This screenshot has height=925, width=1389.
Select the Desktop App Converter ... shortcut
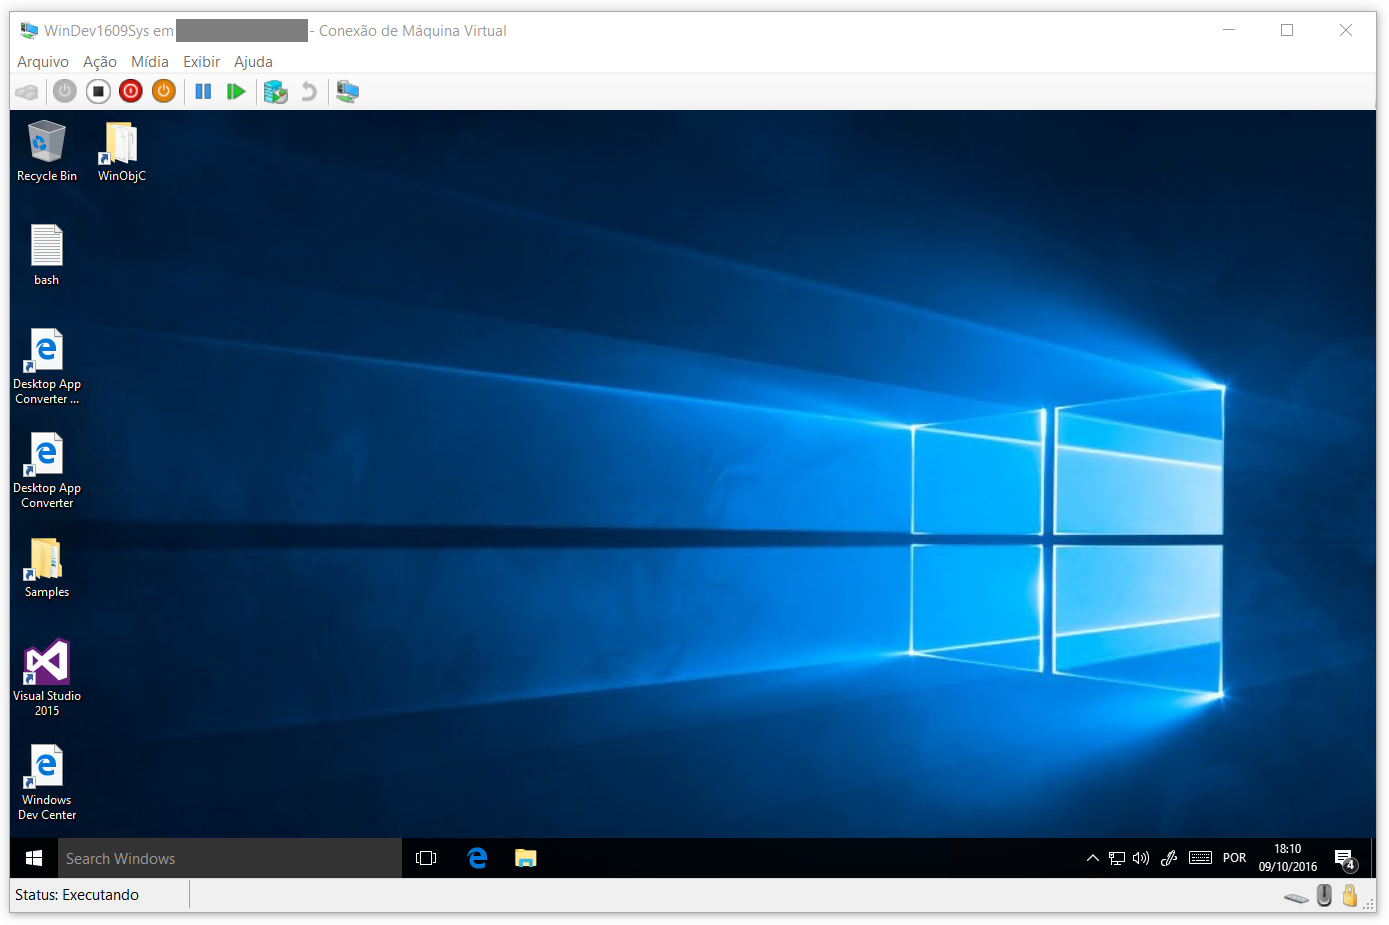(x=47, y=366)
